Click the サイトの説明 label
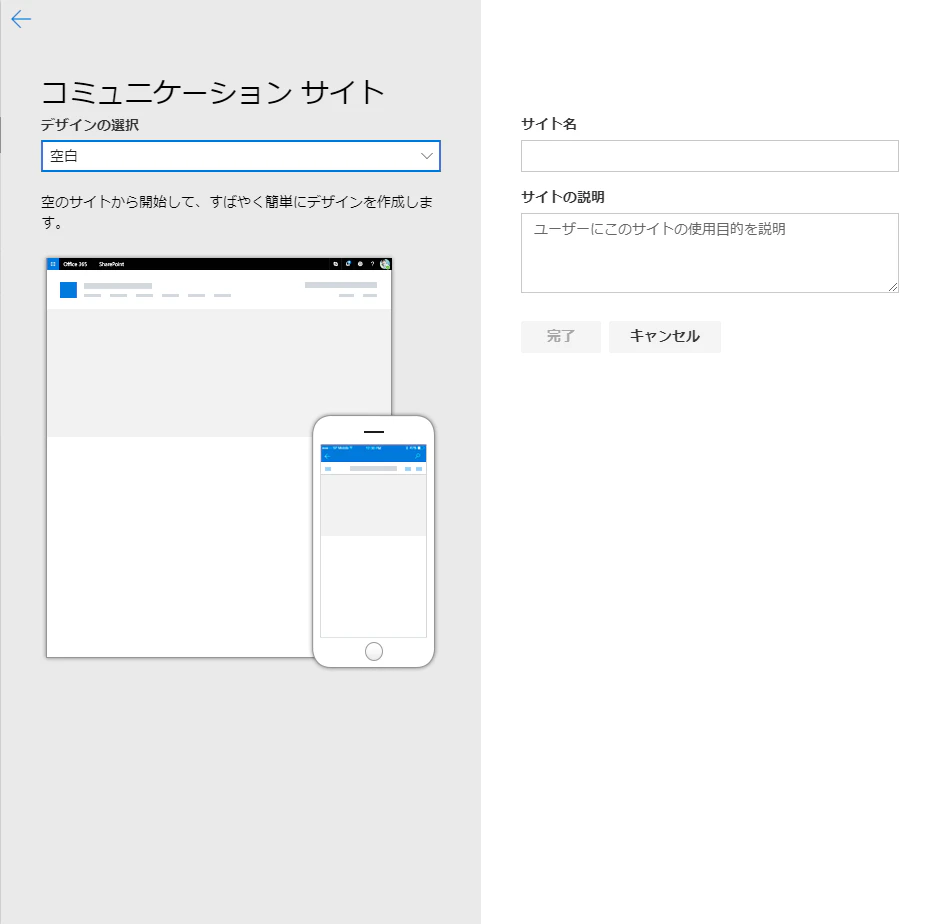The height and width of the screenshot is (924, 941). point(563,197)
